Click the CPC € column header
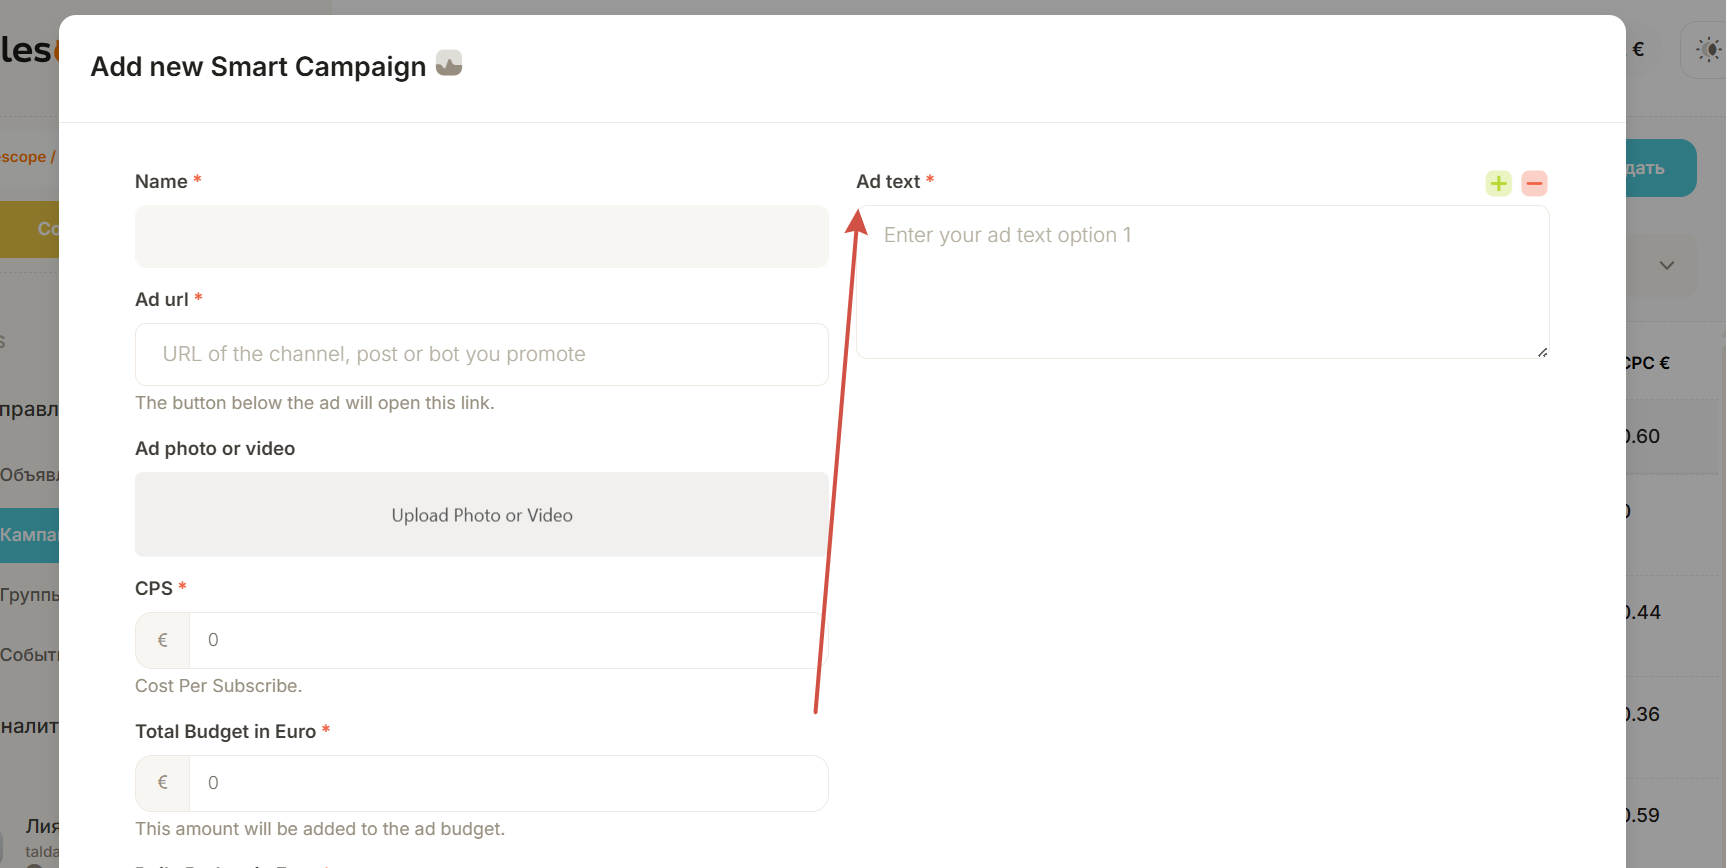1726x868 pixels. coord(1648,363)
